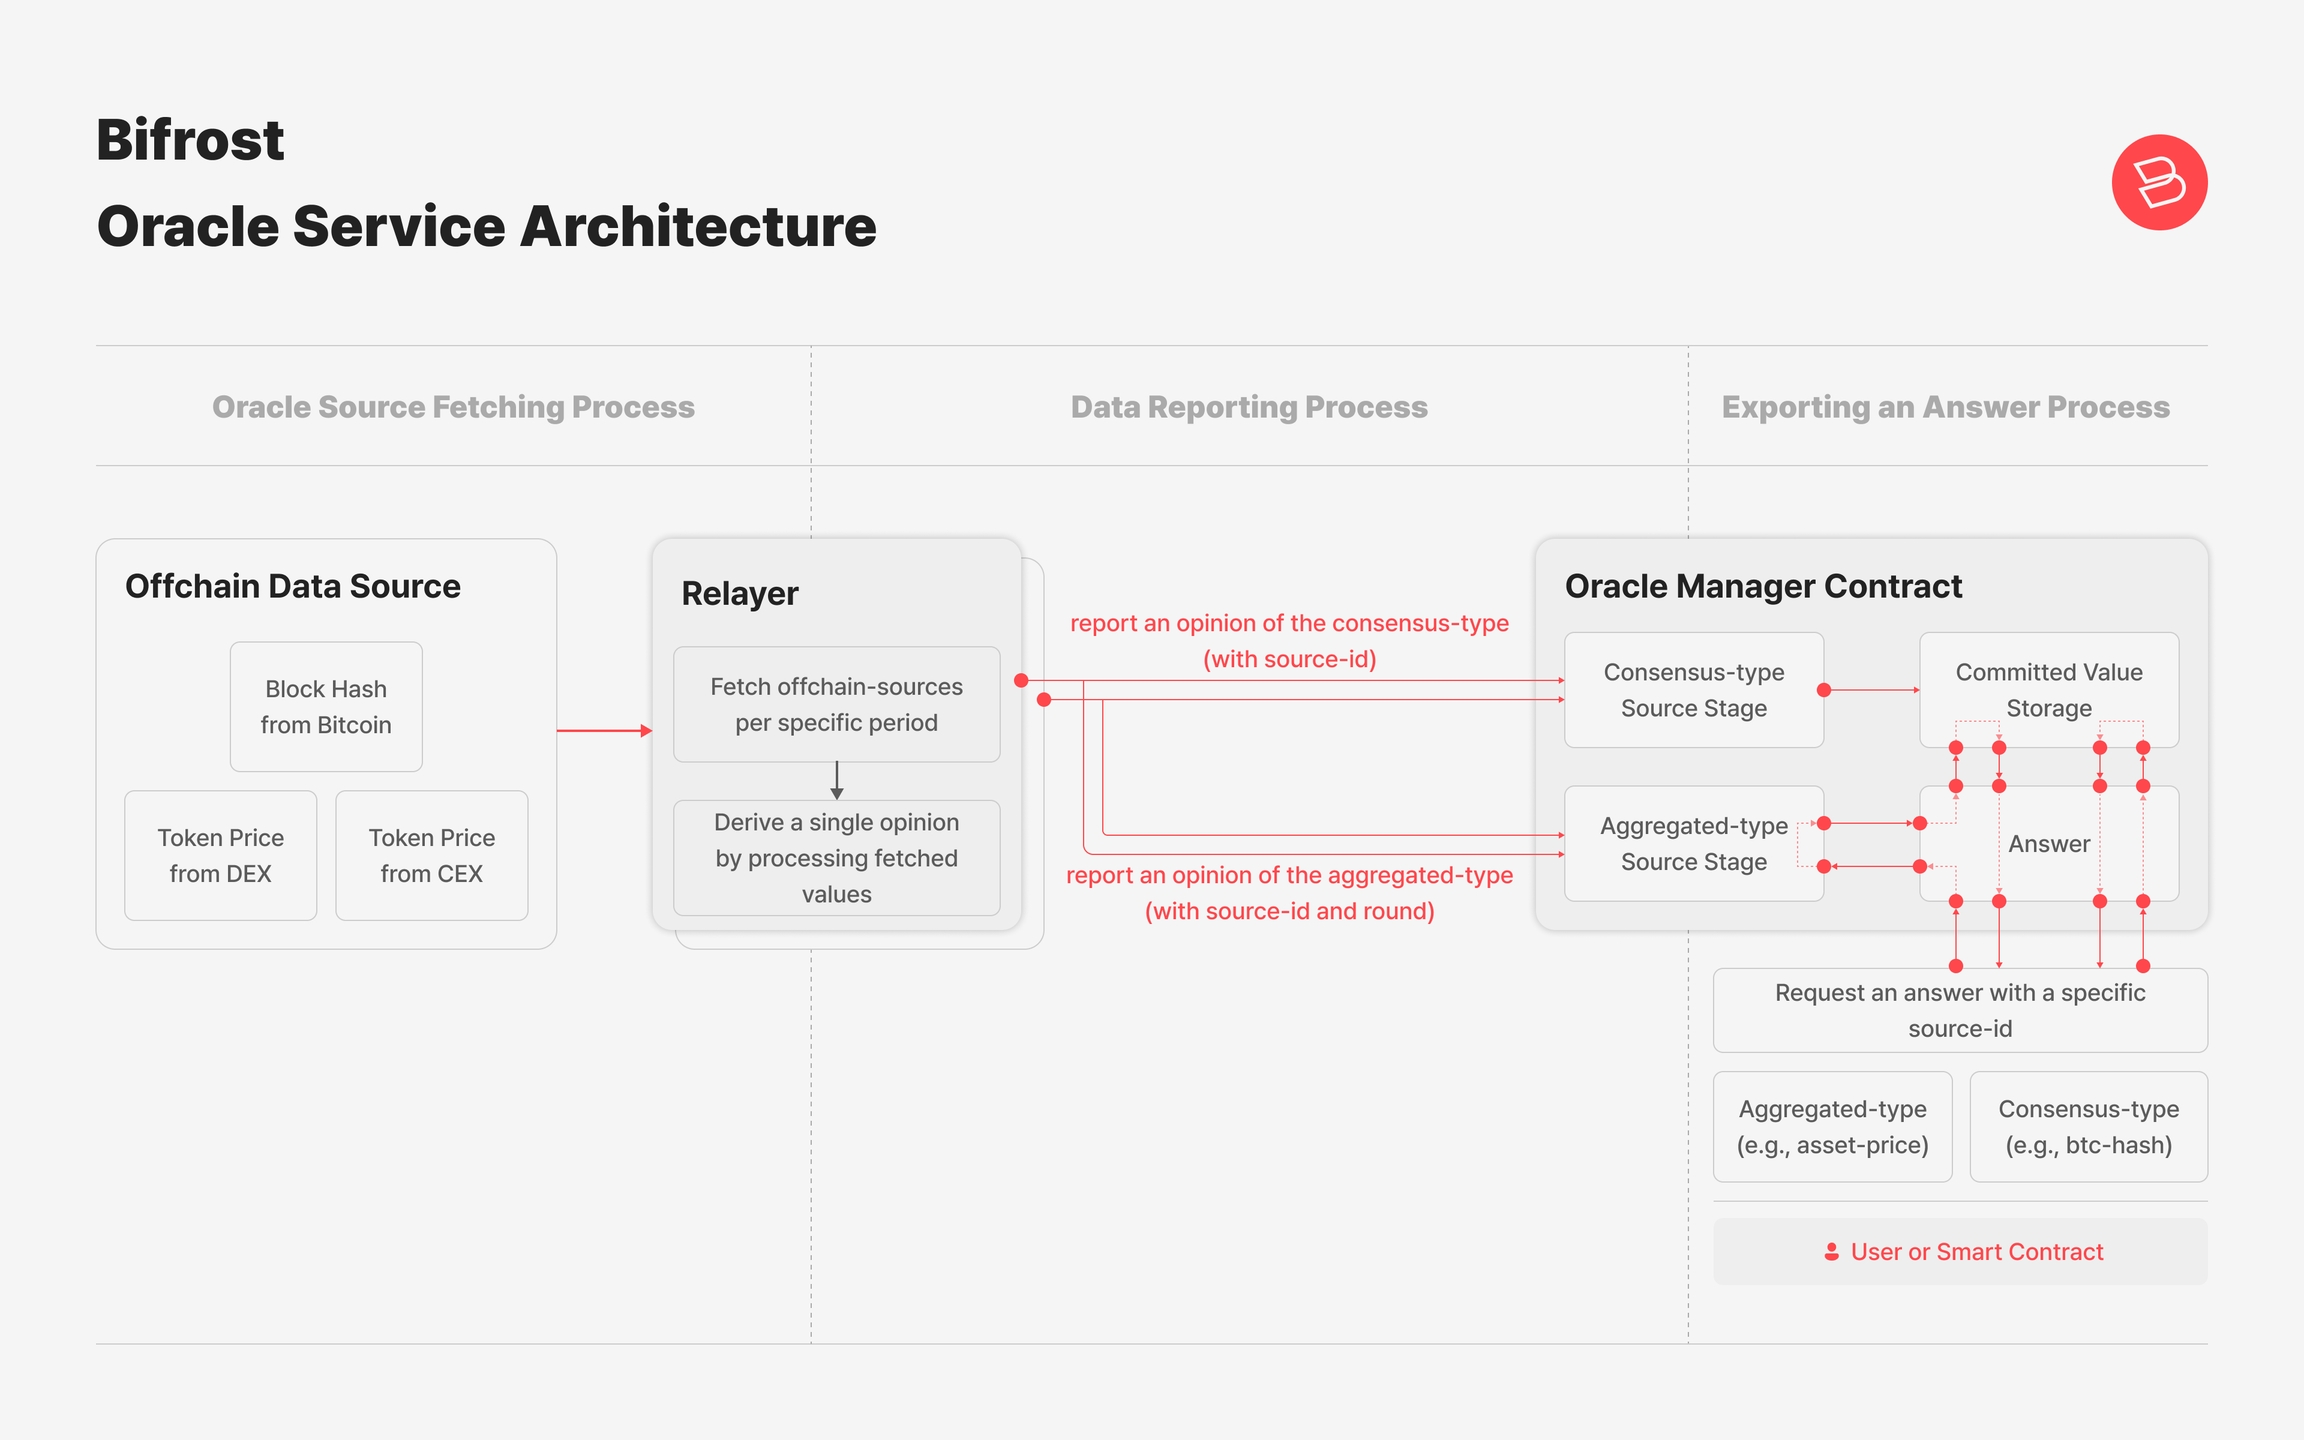Click the black arrow between Relayer steps
The image size is (2304, 1440).
[837, 780]
